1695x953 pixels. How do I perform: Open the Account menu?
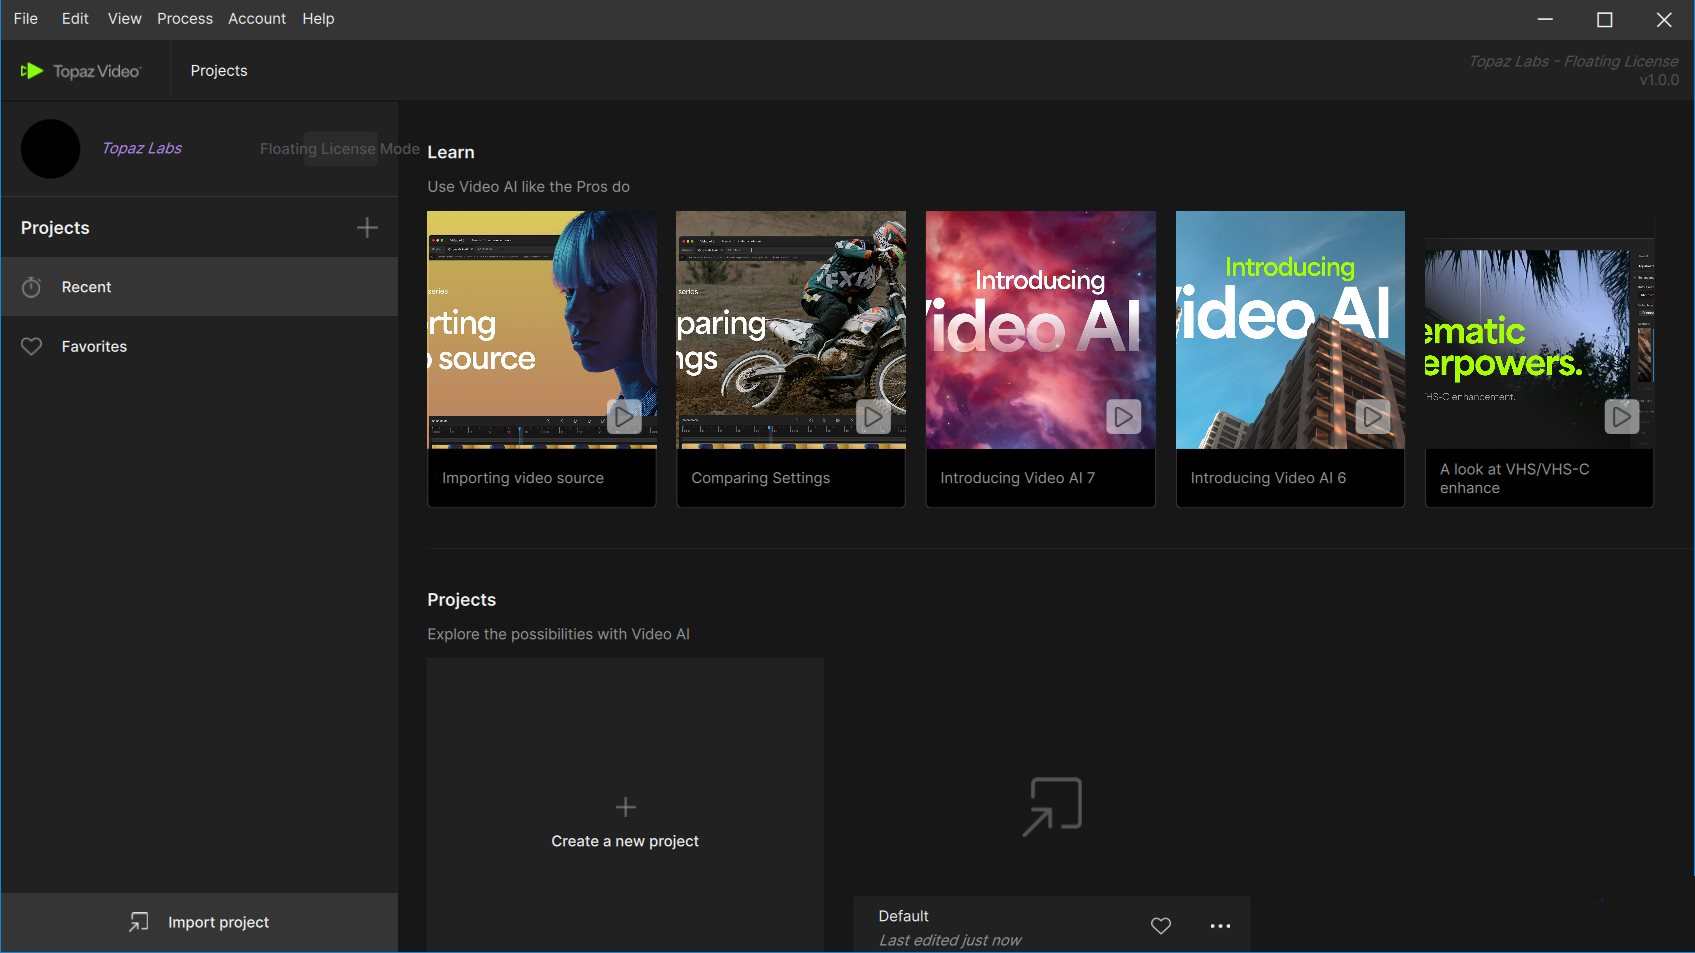point(256,18)
